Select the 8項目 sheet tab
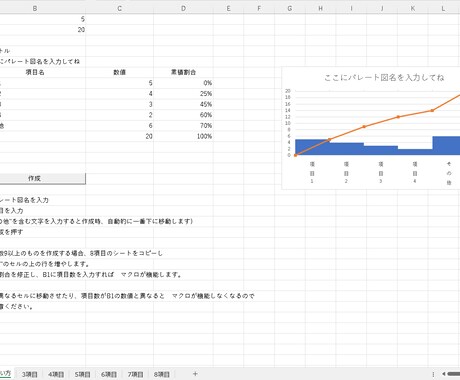460x380 pixels. (162, 374)
